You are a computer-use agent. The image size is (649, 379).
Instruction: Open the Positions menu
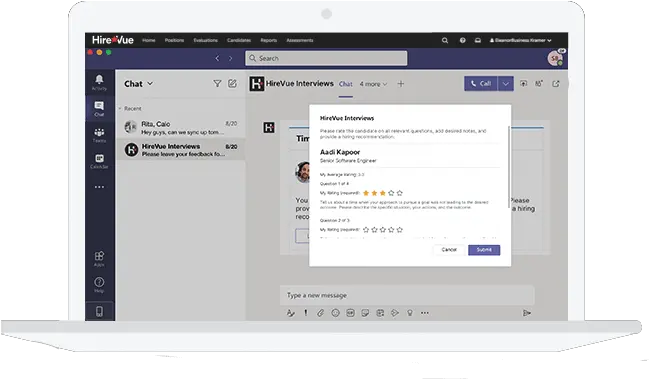point(174,40)
